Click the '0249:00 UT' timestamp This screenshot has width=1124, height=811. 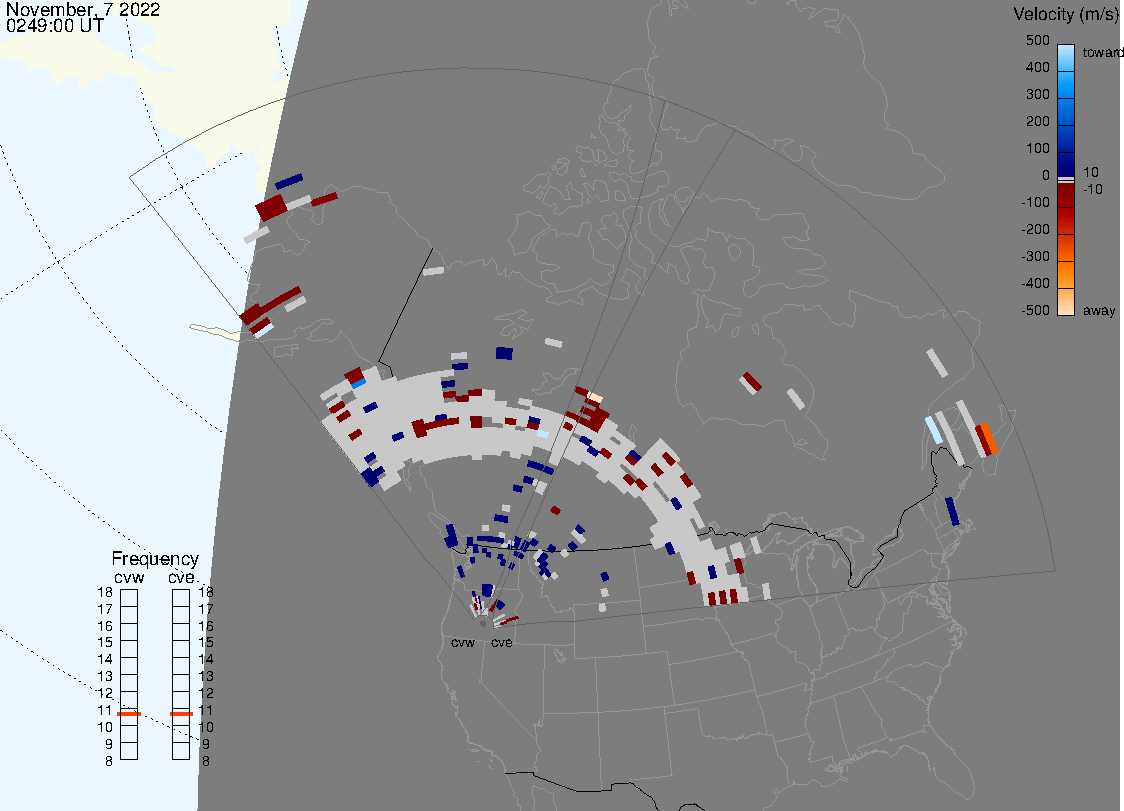click(x=54, y=26)
